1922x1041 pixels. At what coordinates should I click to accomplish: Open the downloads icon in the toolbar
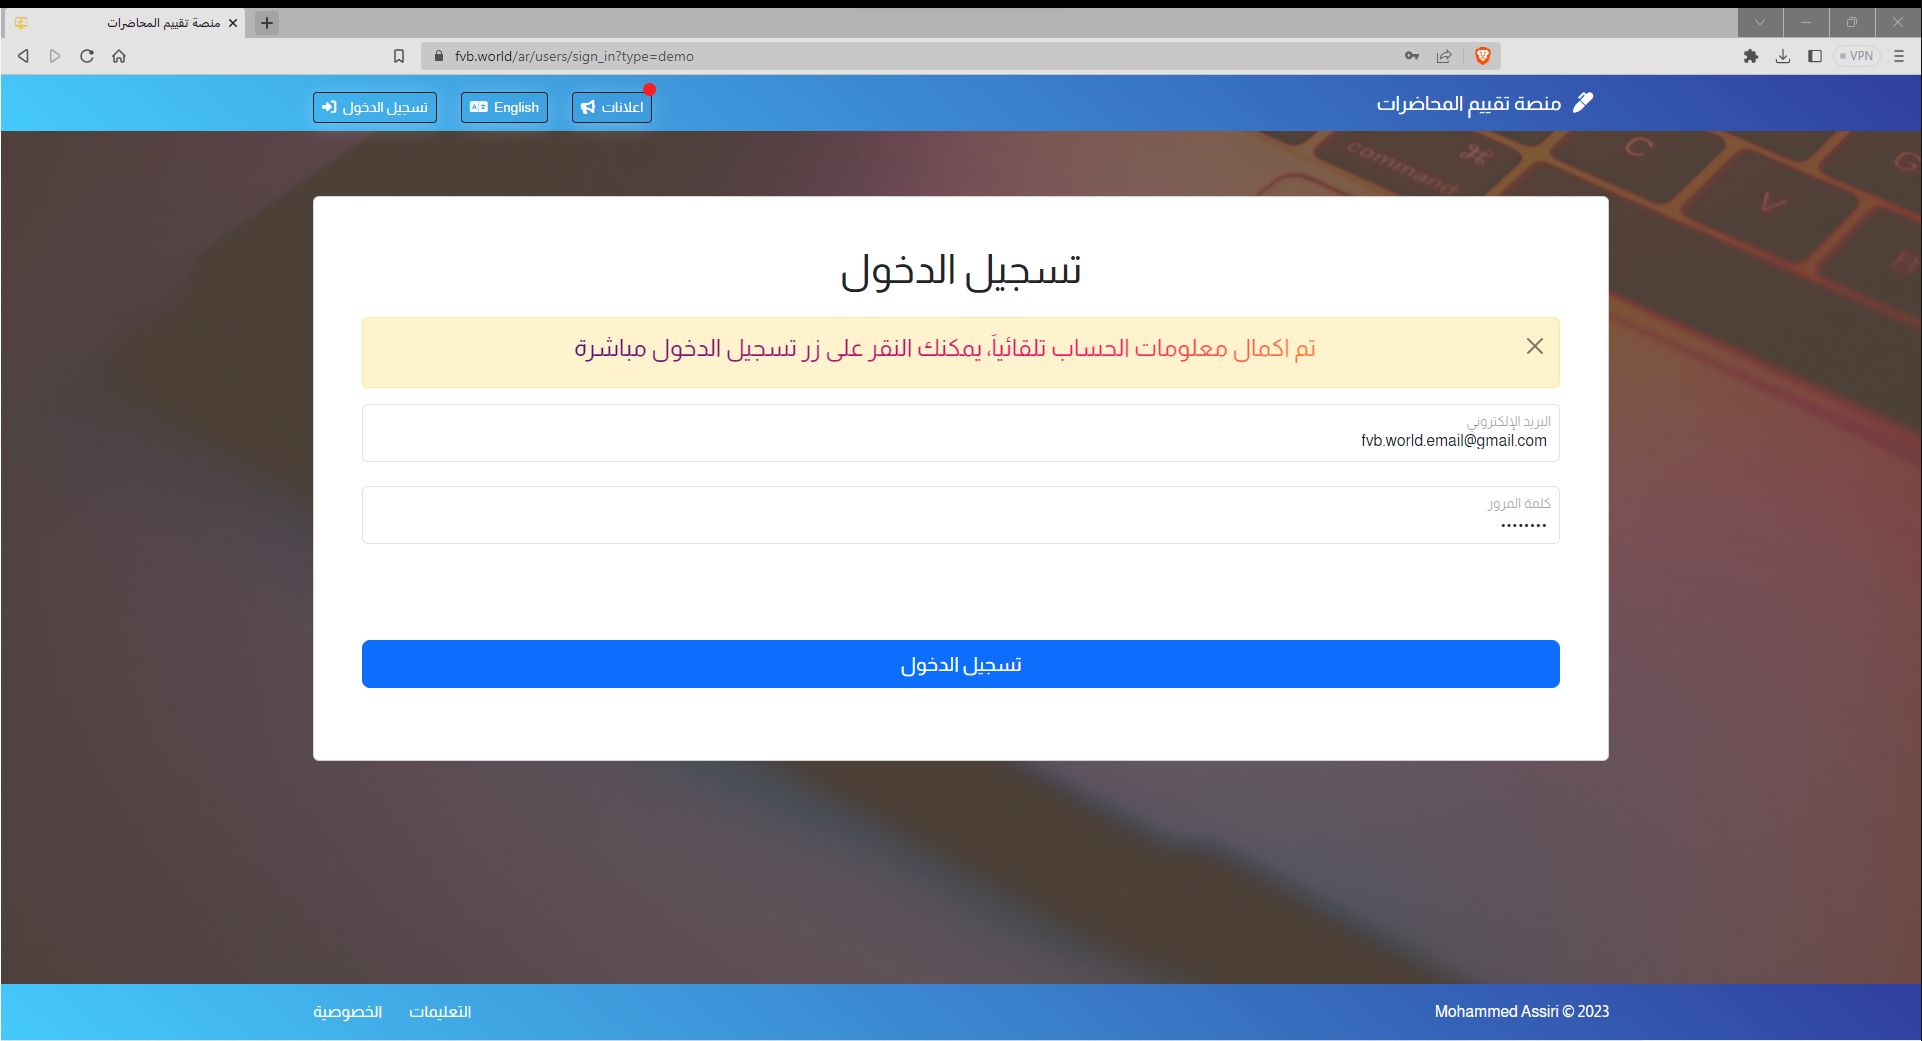pos(1782,56)
